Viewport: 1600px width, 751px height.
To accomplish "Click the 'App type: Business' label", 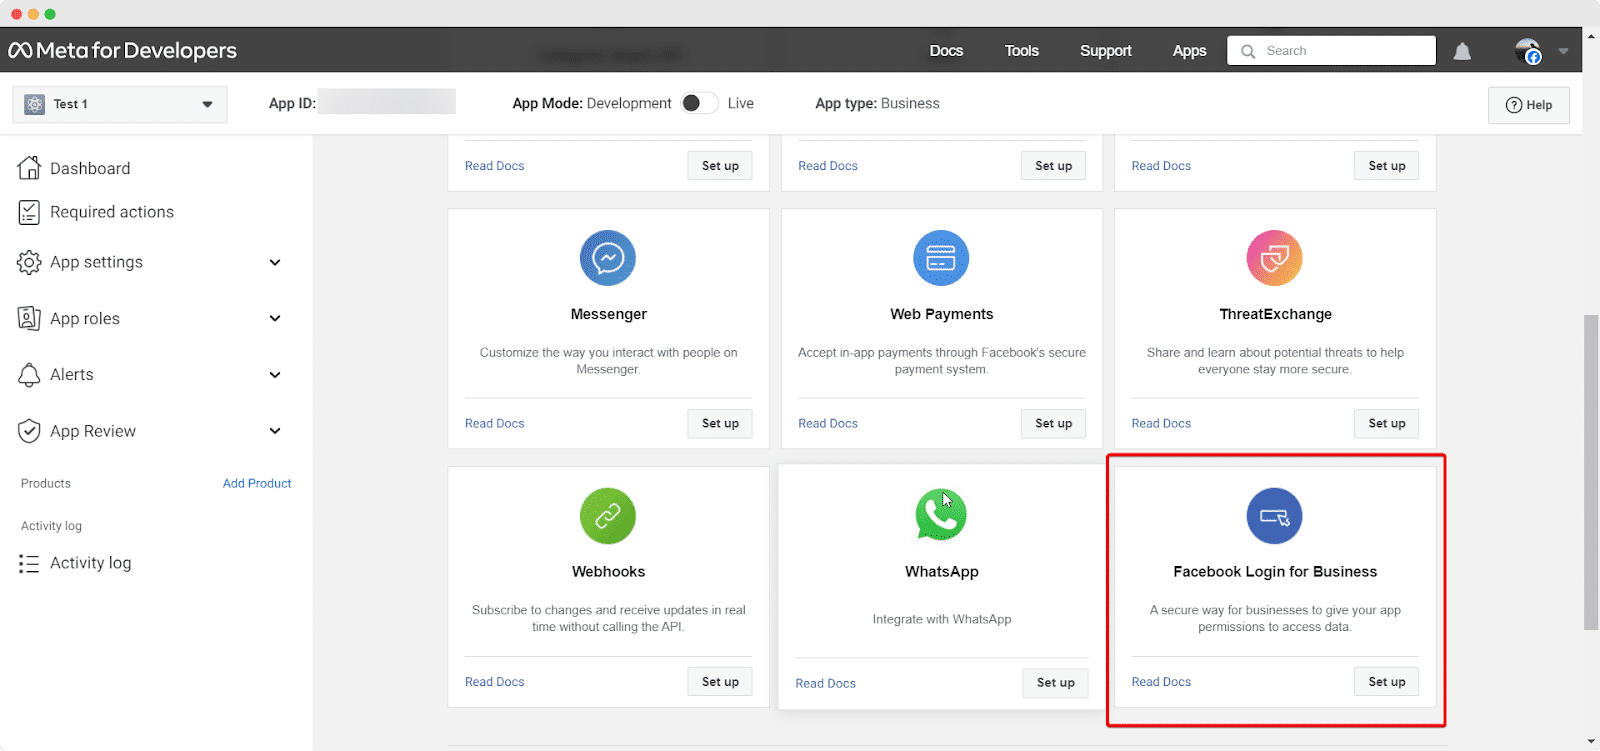I will click(x=877, y=103).
